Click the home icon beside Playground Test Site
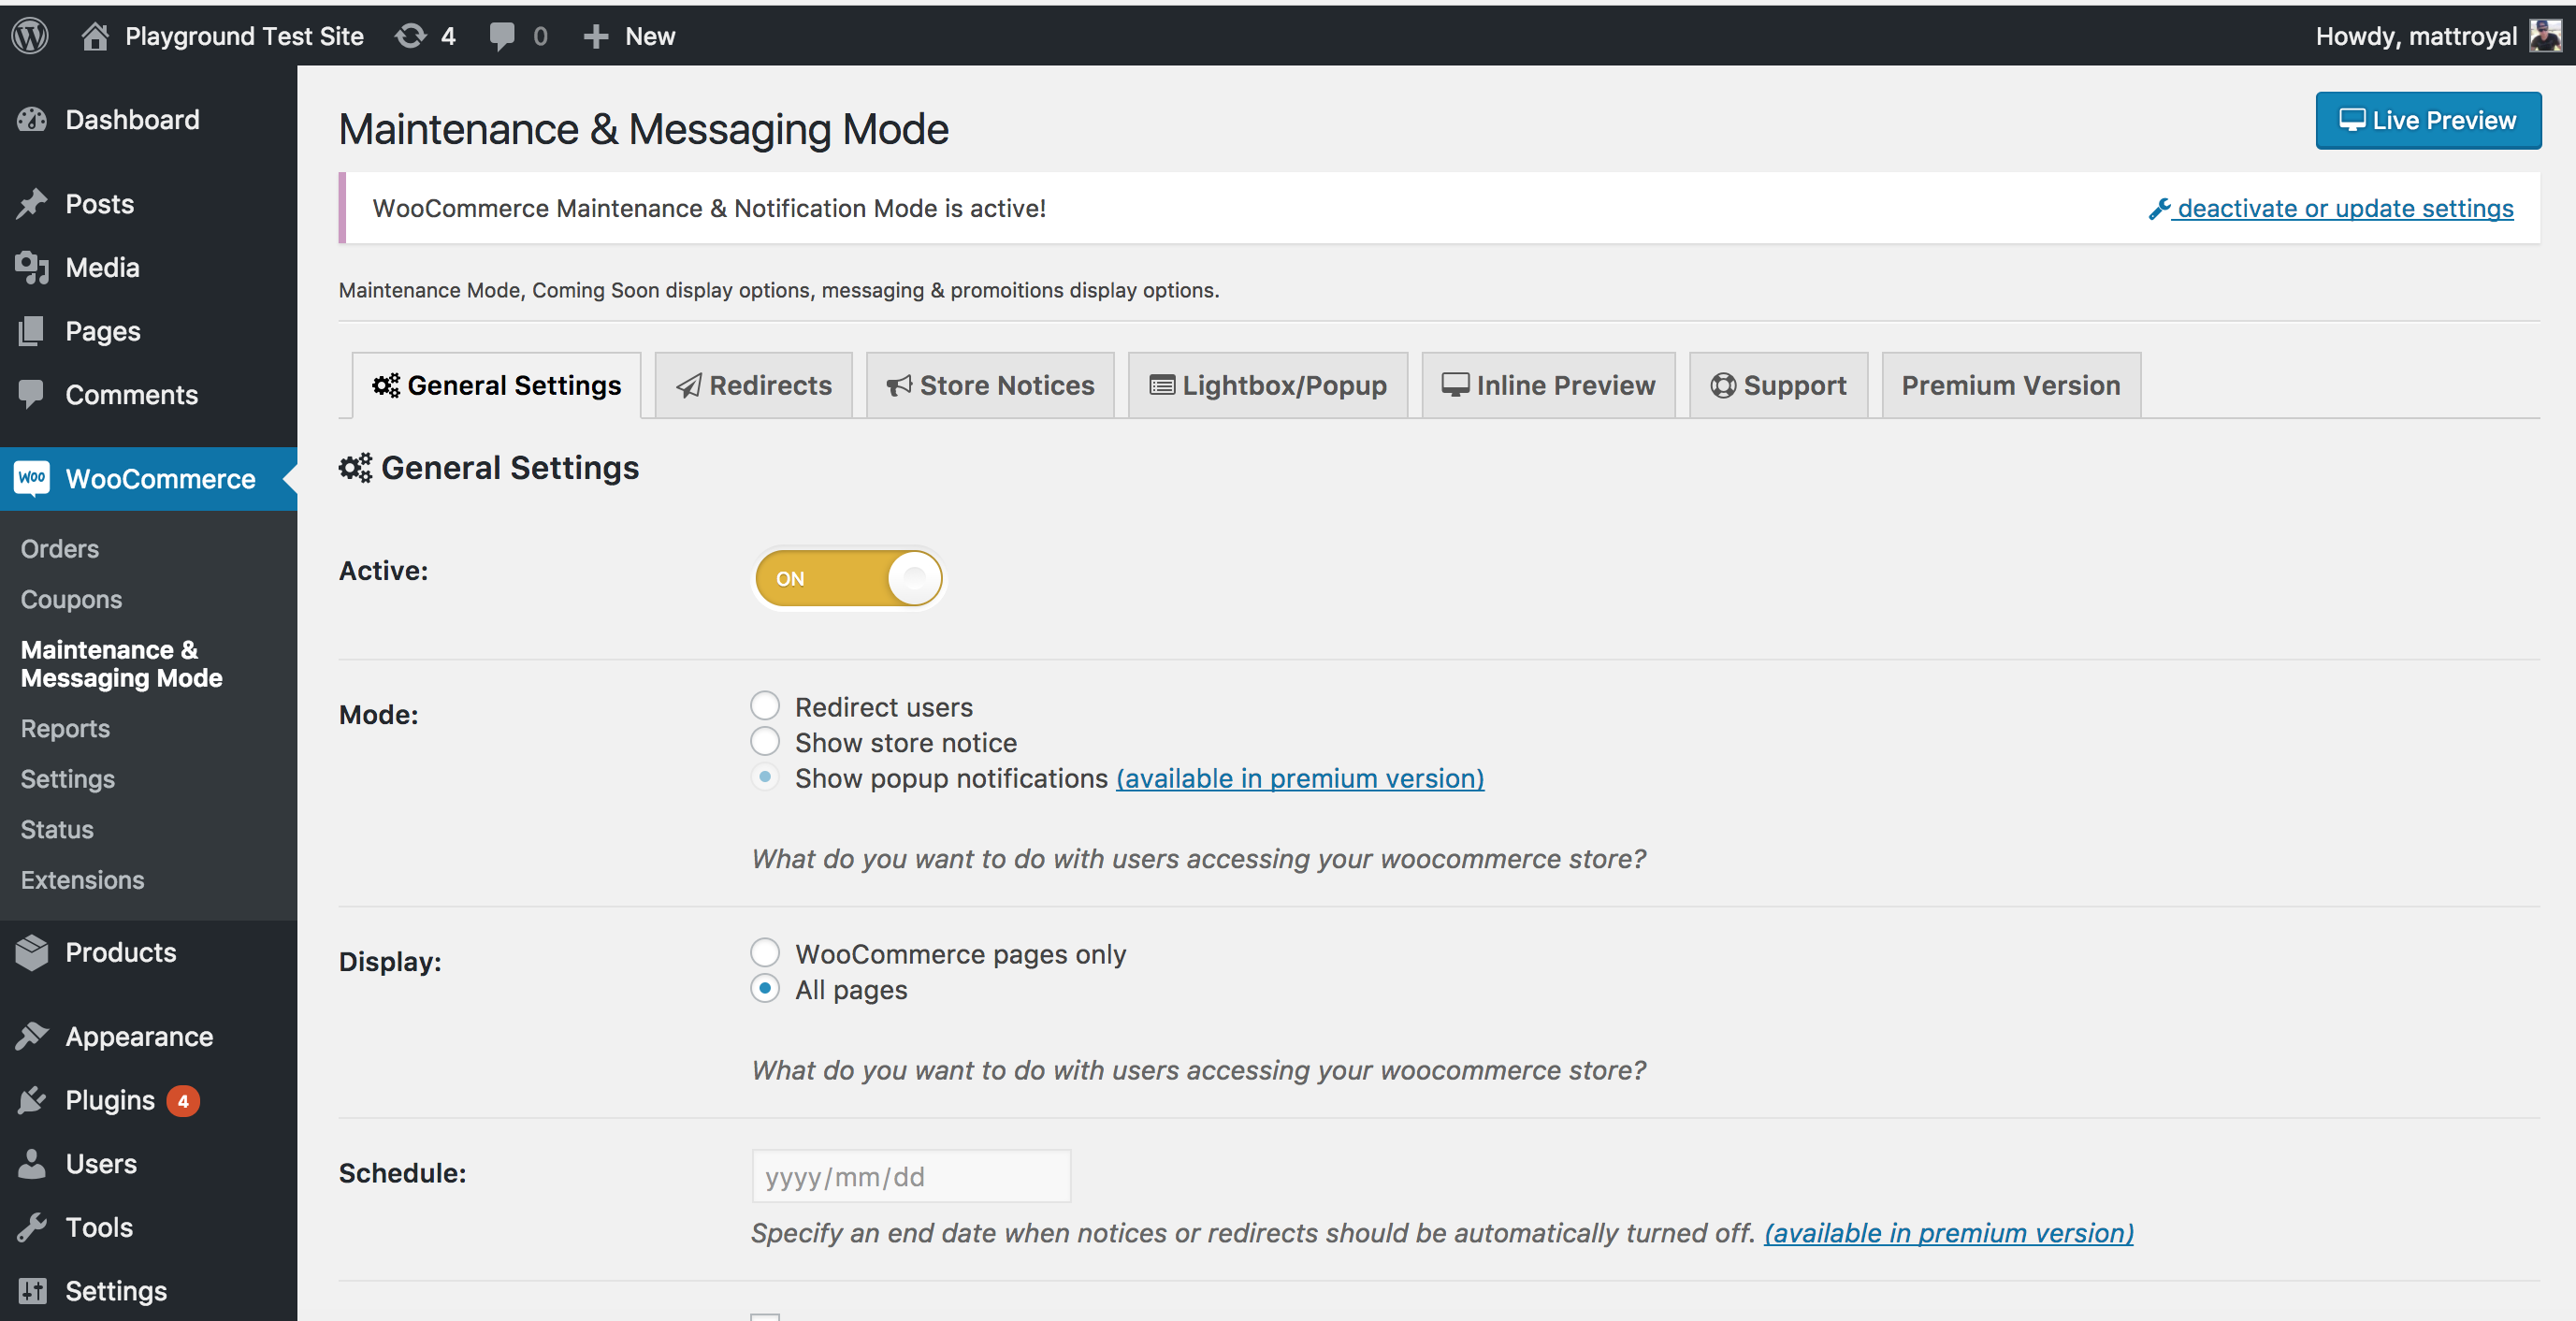Image resolution: width=2576 pixels, height=1321 pixels. 95,36
